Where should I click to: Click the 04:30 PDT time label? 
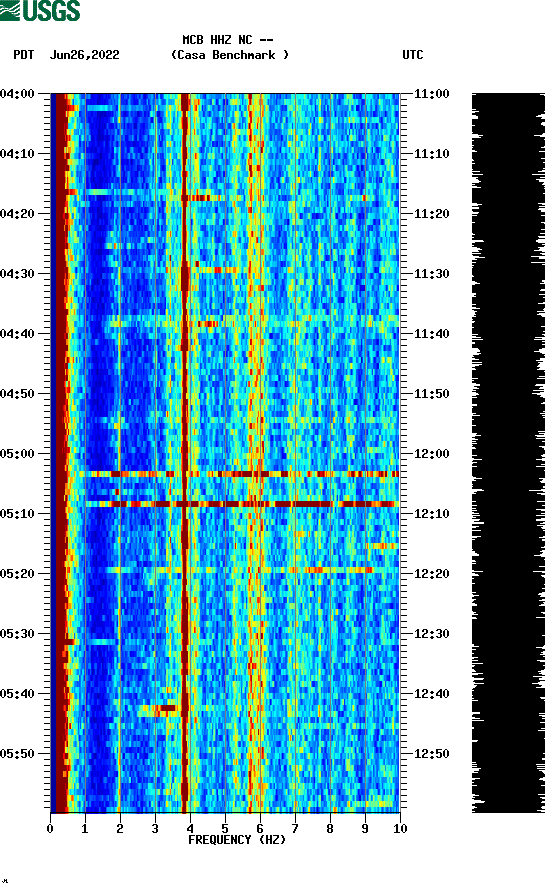coord(18,274)
